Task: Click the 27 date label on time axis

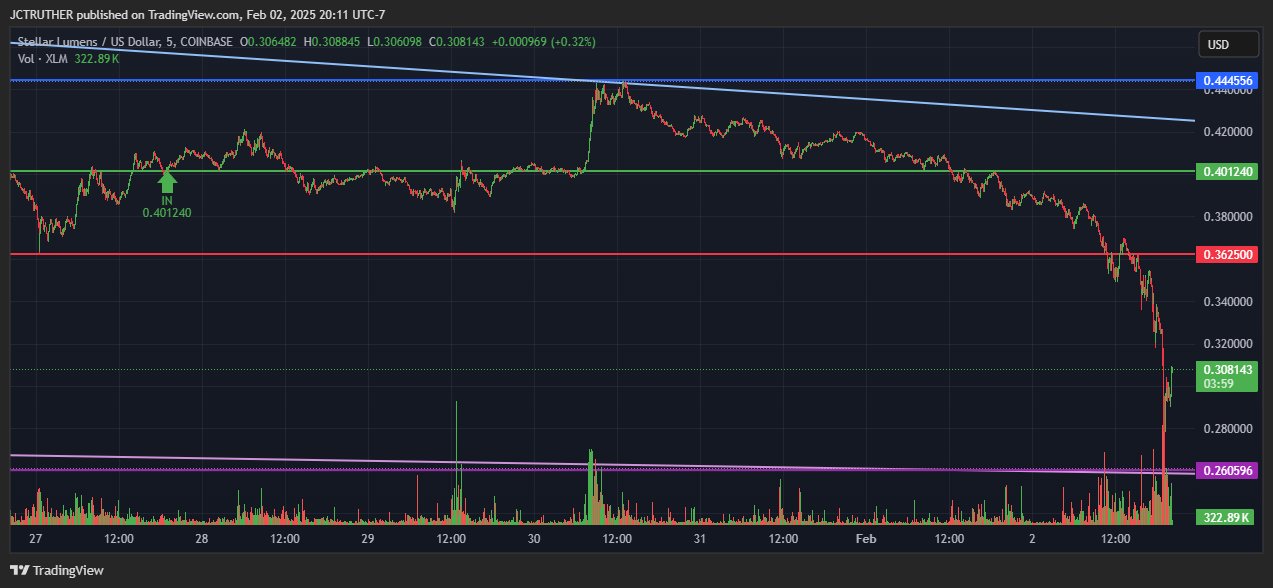Action: point(36,539)
